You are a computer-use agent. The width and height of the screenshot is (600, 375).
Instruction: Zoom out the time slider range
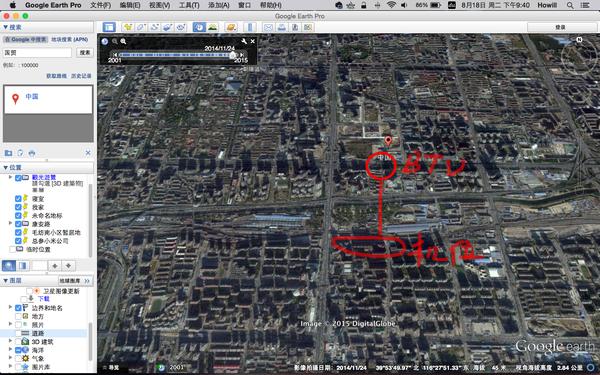114,41
